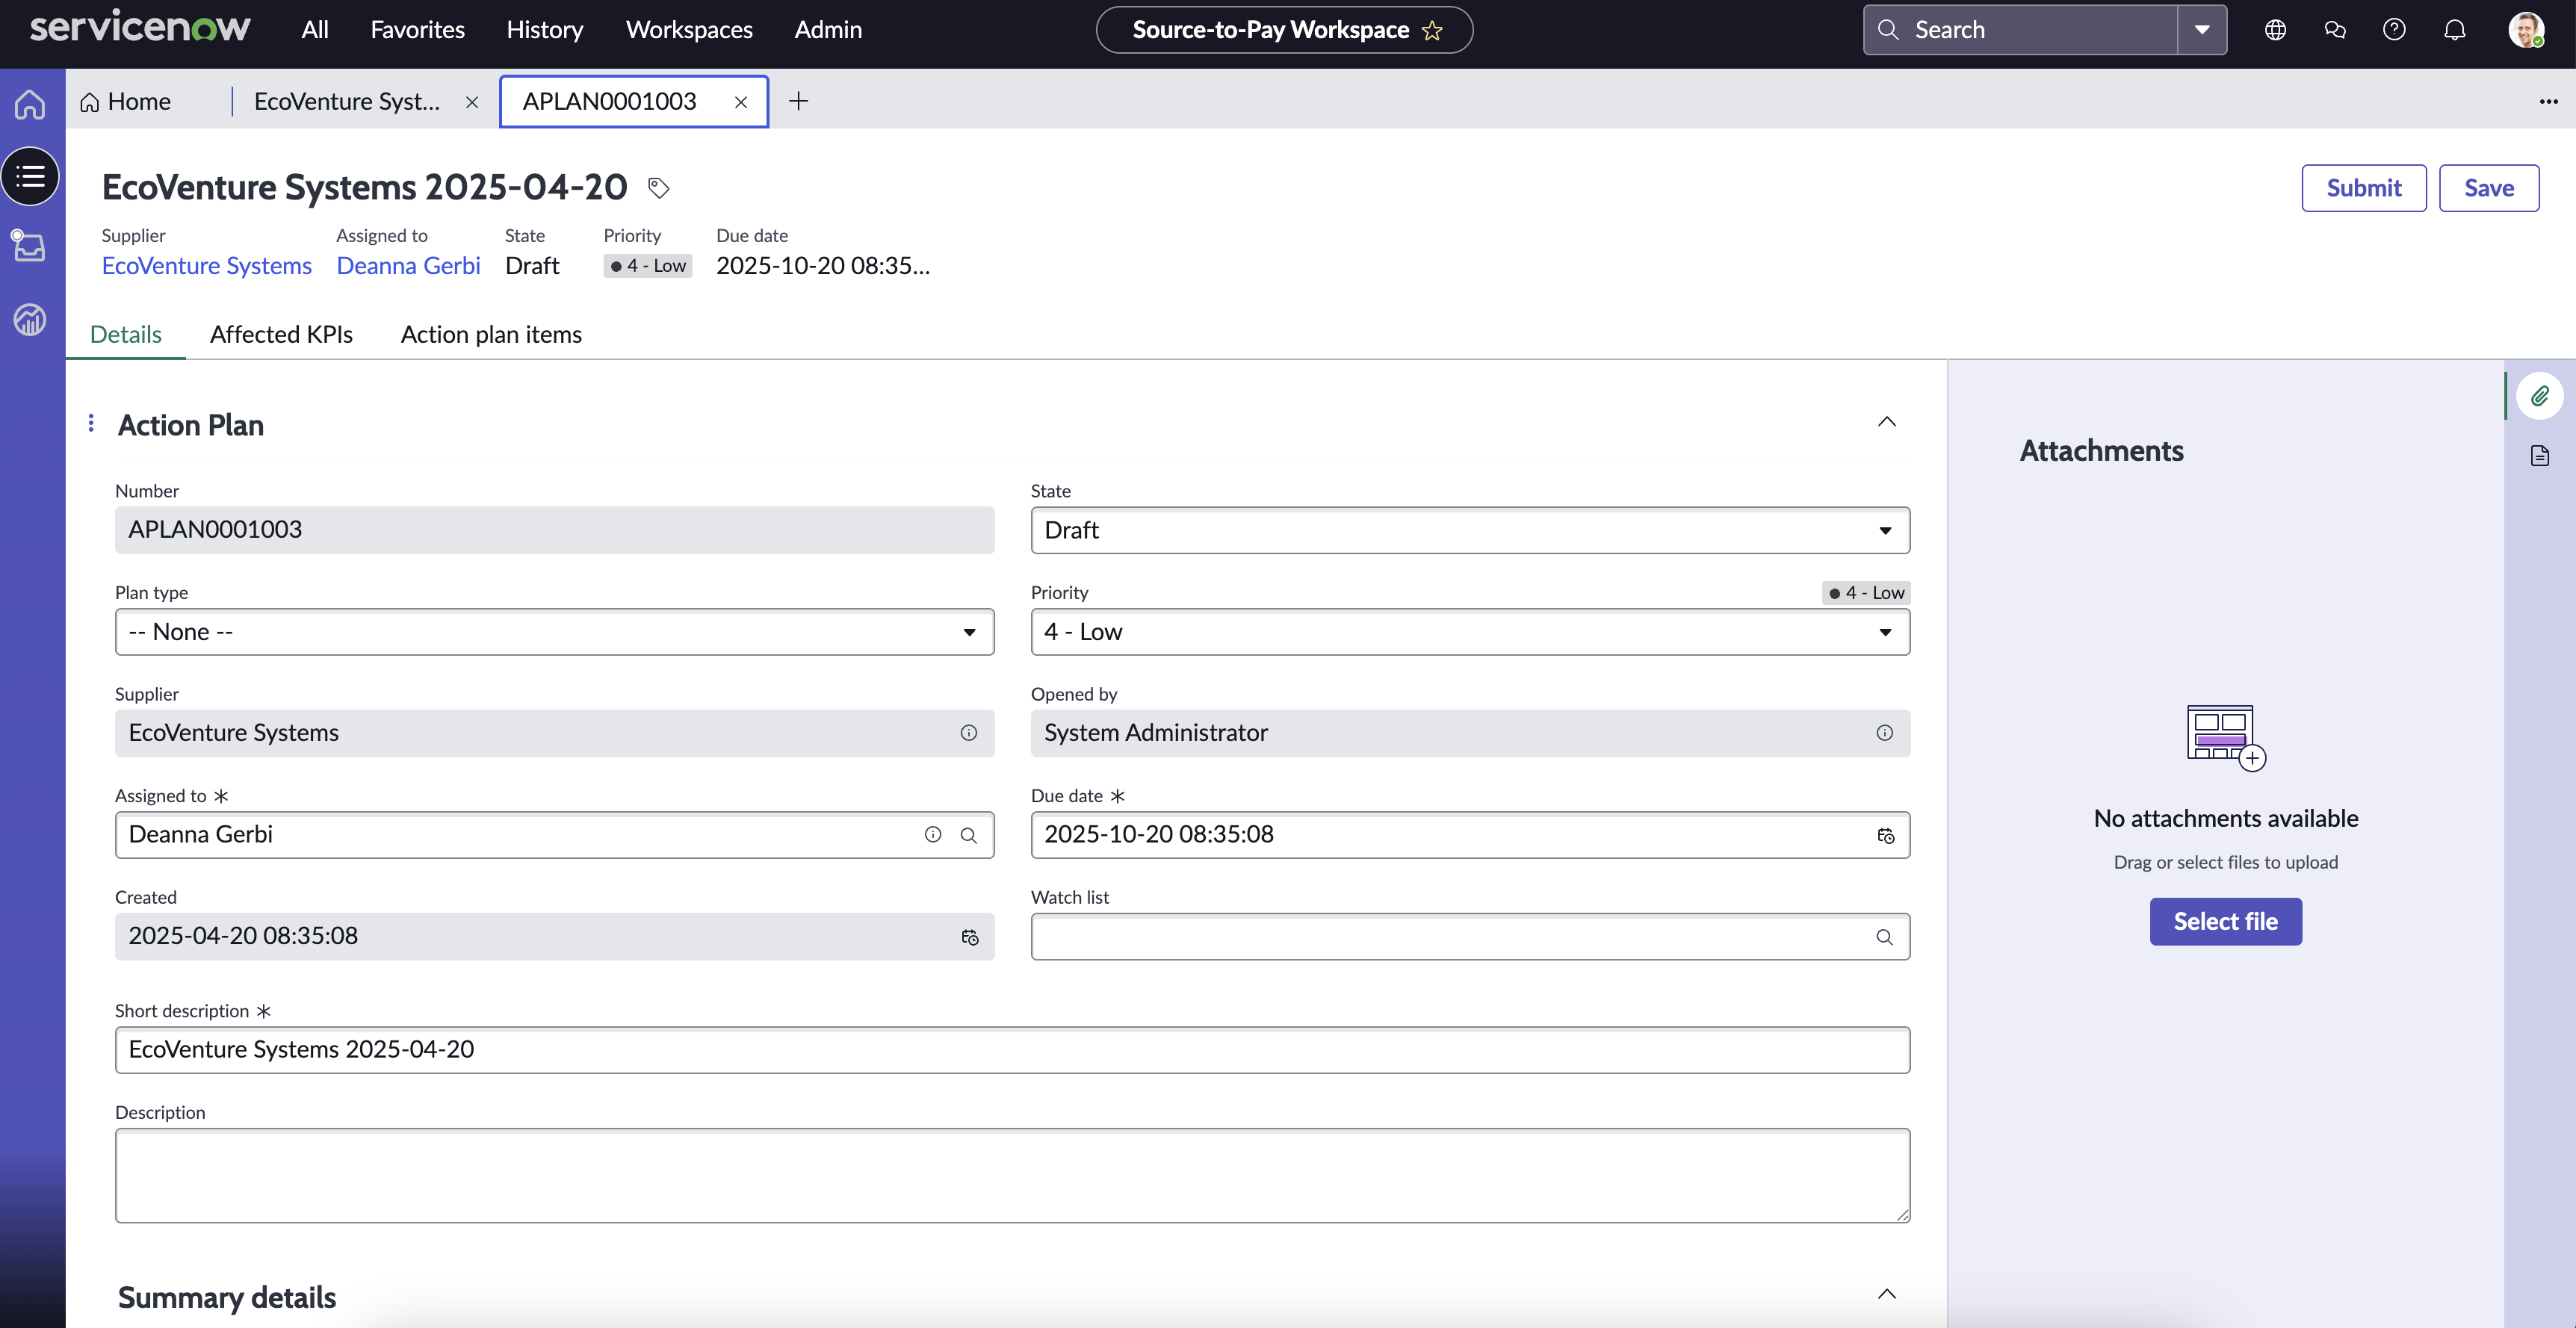
Task: Switch to the EcoVenture Syst... tab
Action: 347,101
